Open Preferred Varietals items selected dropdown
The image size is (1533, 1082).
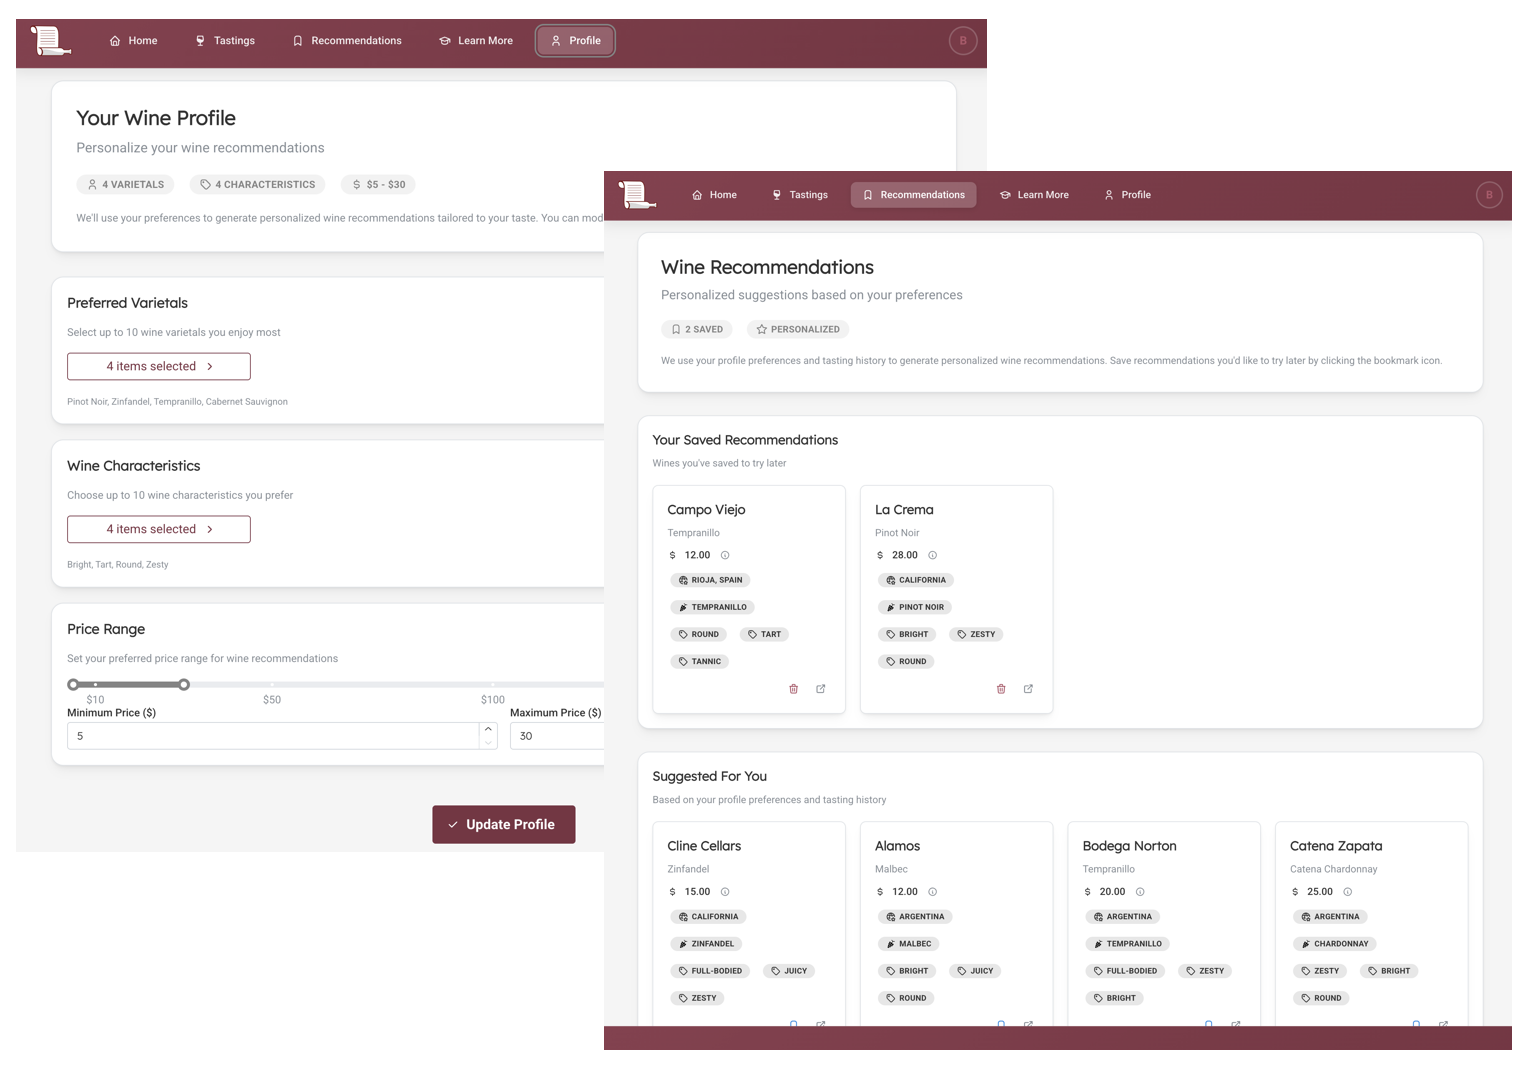(x=159, y=366)
